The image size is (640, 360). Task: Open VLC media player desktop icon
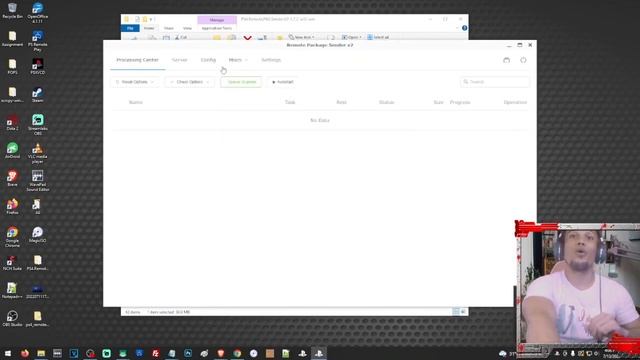click(38, 153)
